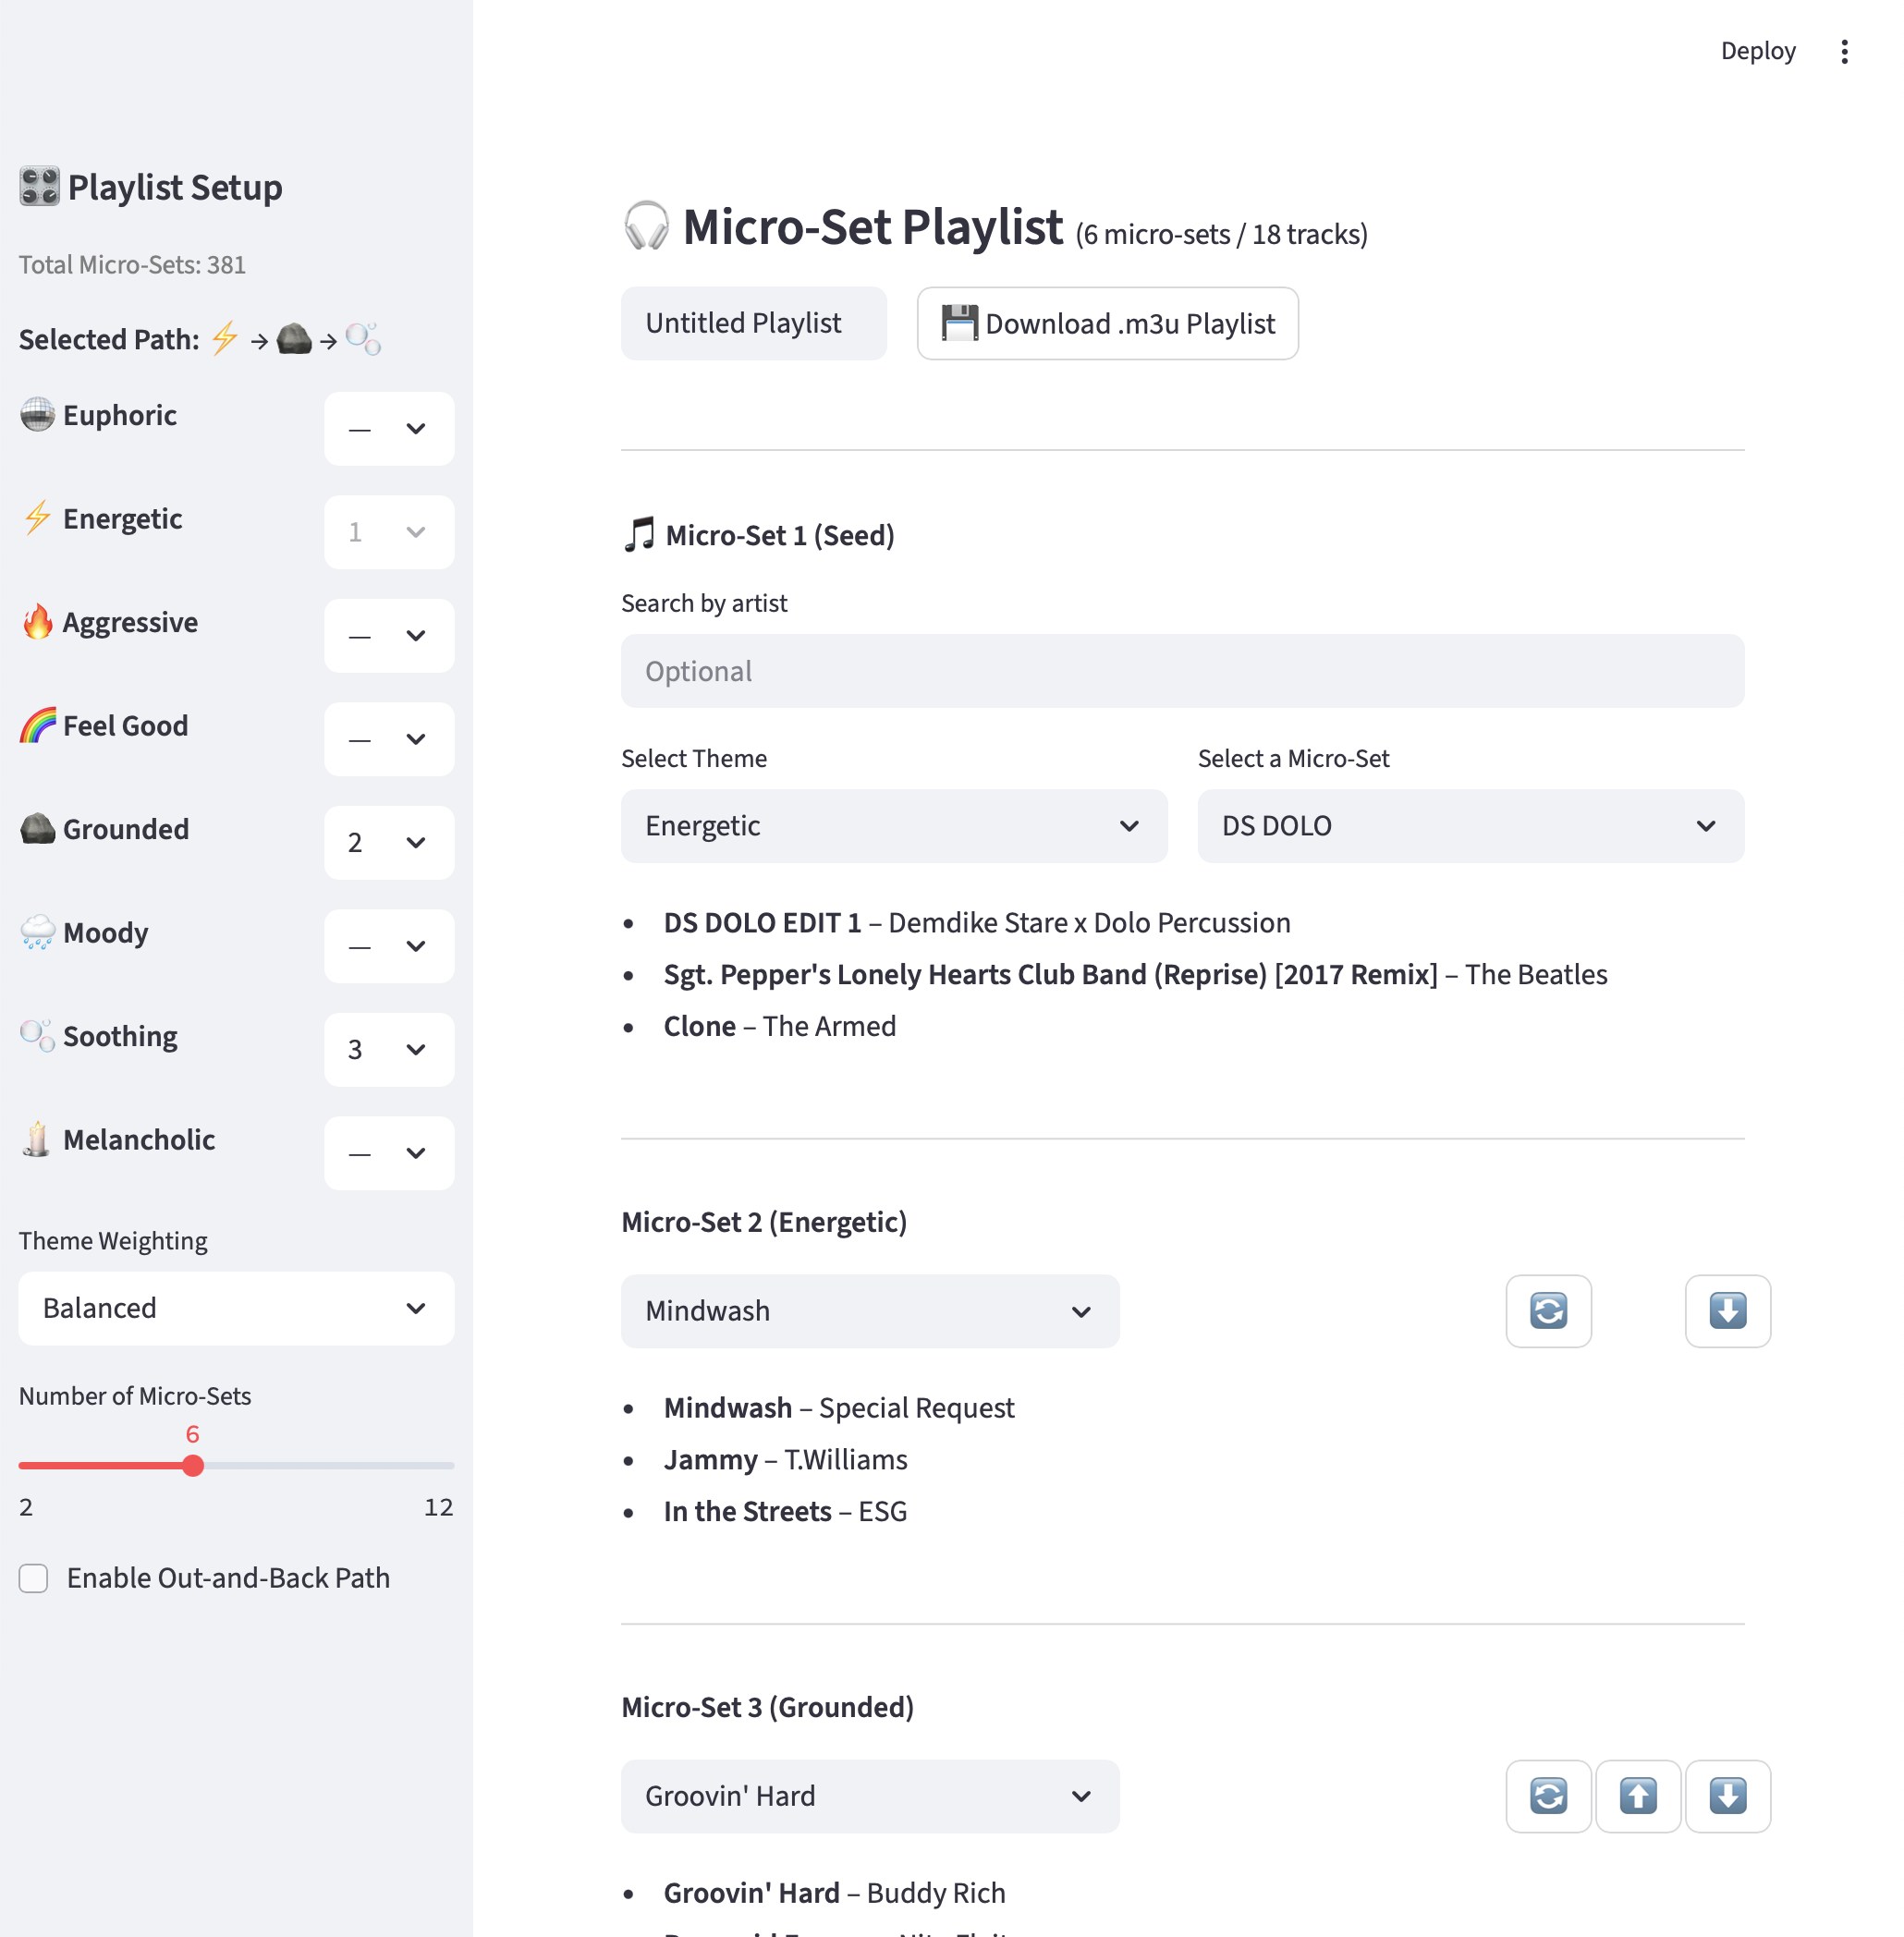Move Micro-Set 3 down with arrow icon
Screen dimensions: 1904x1937
[x=1727, y=1795]
